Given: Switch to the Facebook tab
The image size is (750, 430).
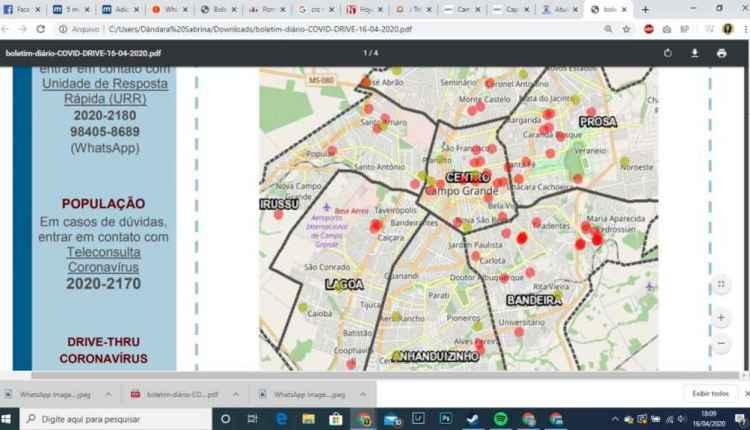Looking at the screenshot, I should pyautogui.click(x=22, y=10).
